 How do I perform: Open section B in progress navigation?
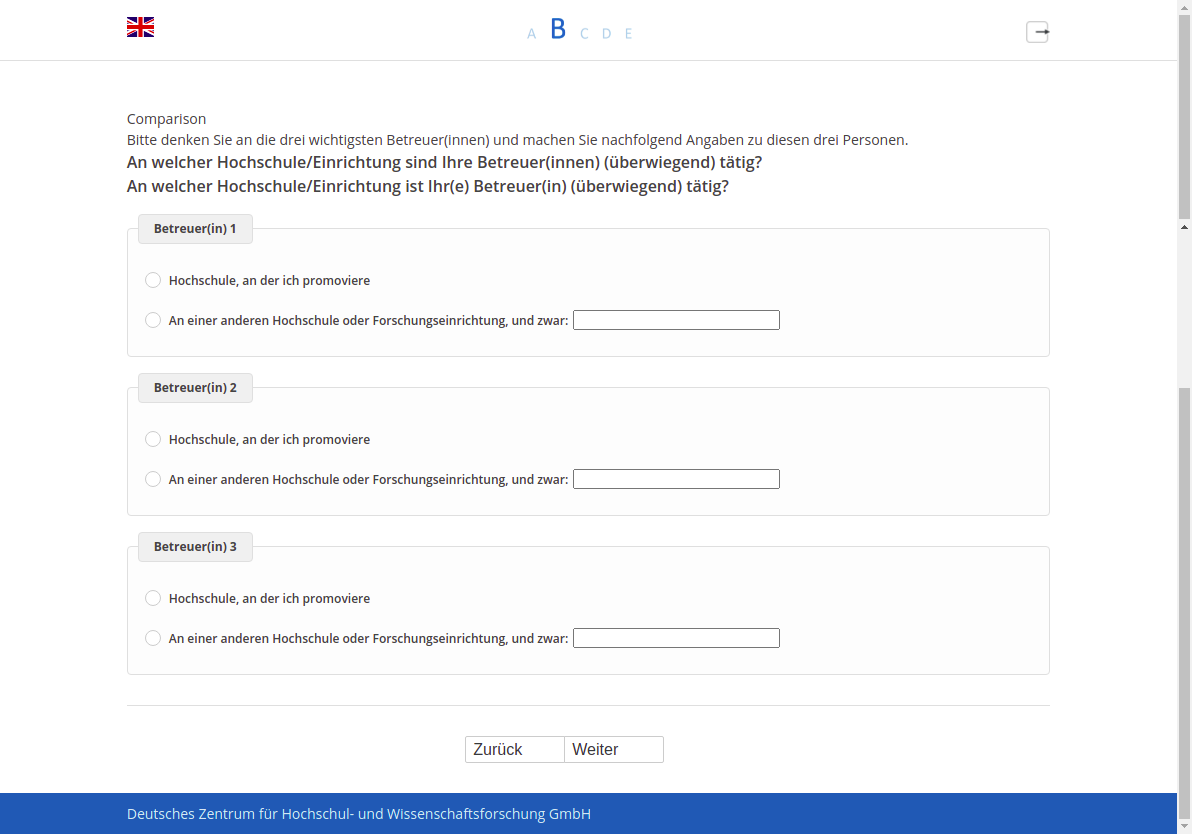pos(558,29)
